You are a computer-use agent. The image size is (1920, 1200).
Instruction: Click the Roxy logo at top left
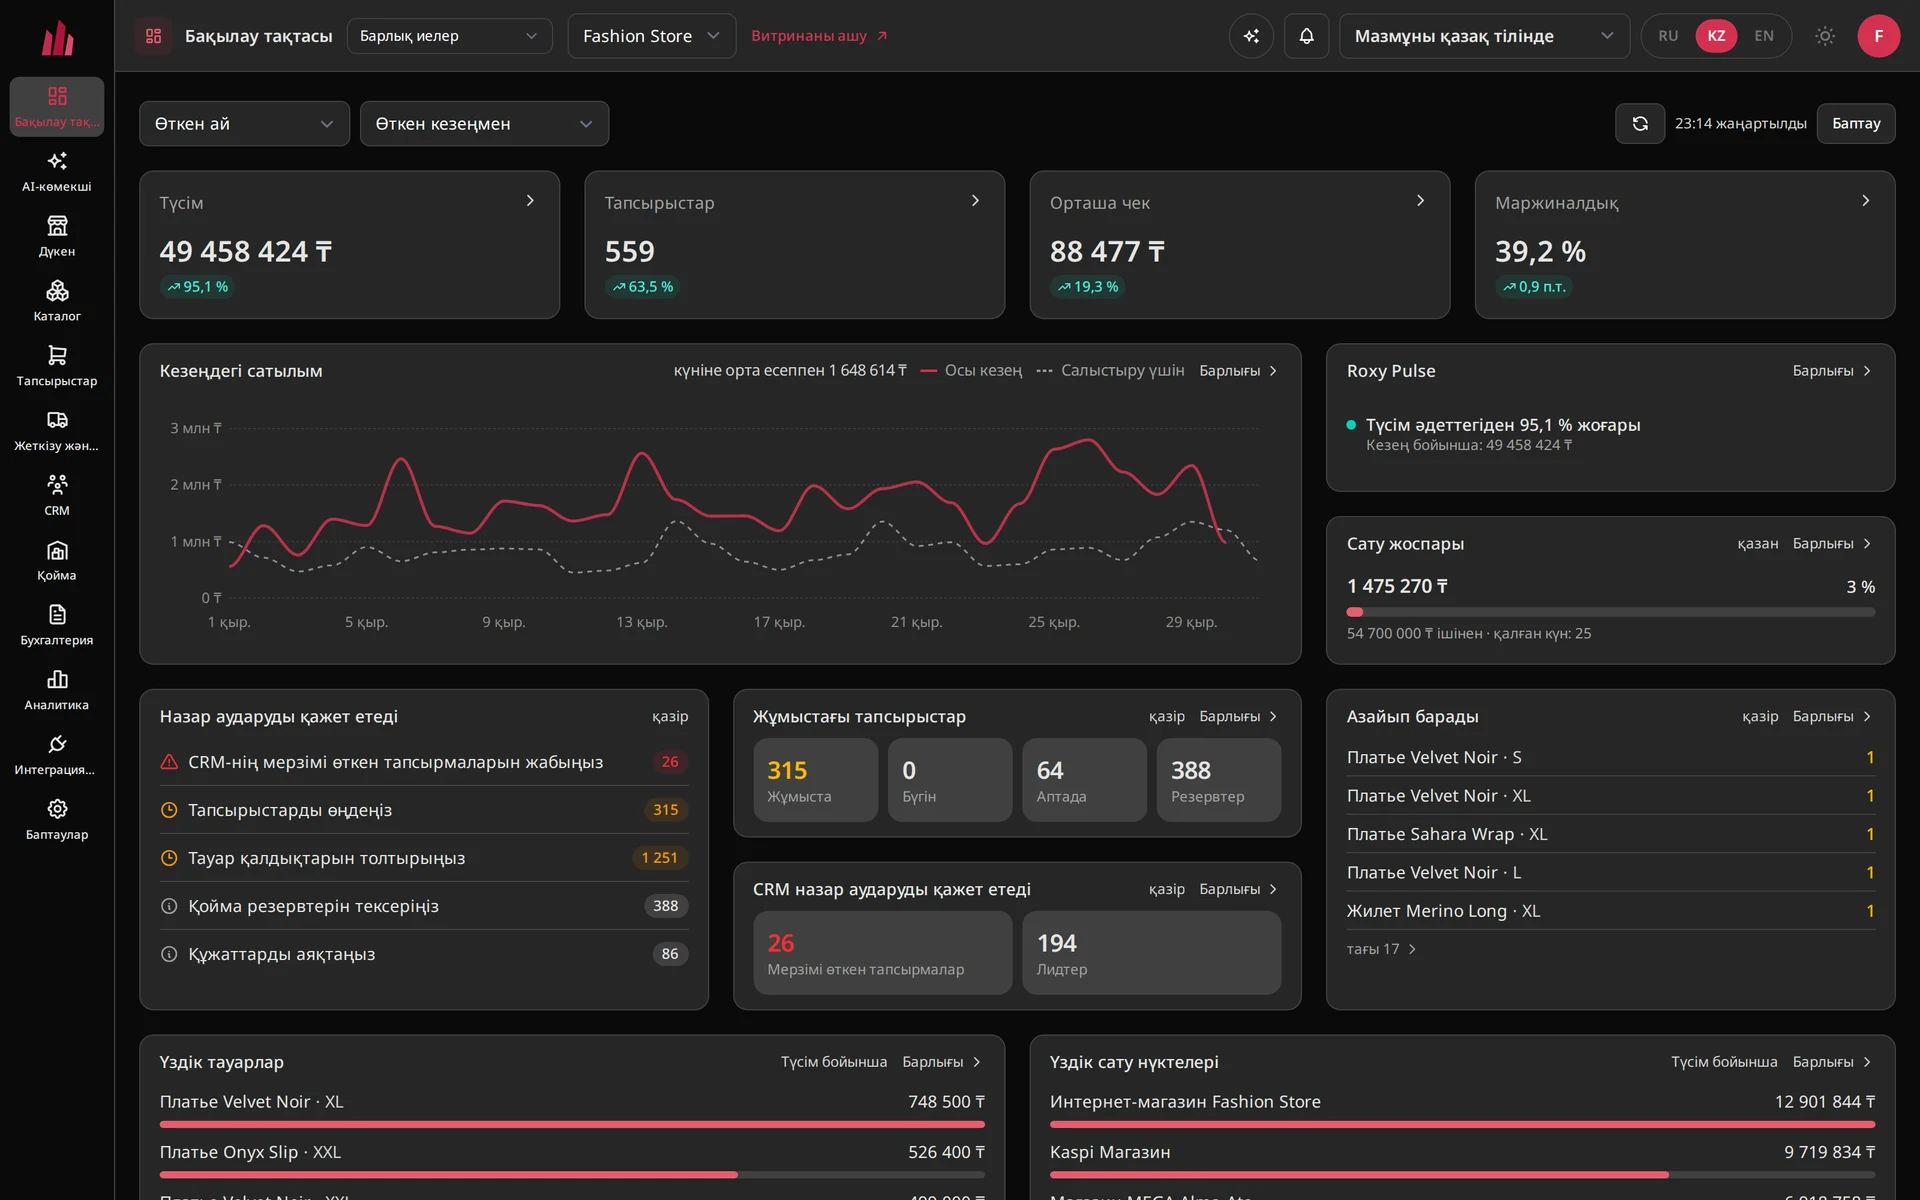(57, 38)
